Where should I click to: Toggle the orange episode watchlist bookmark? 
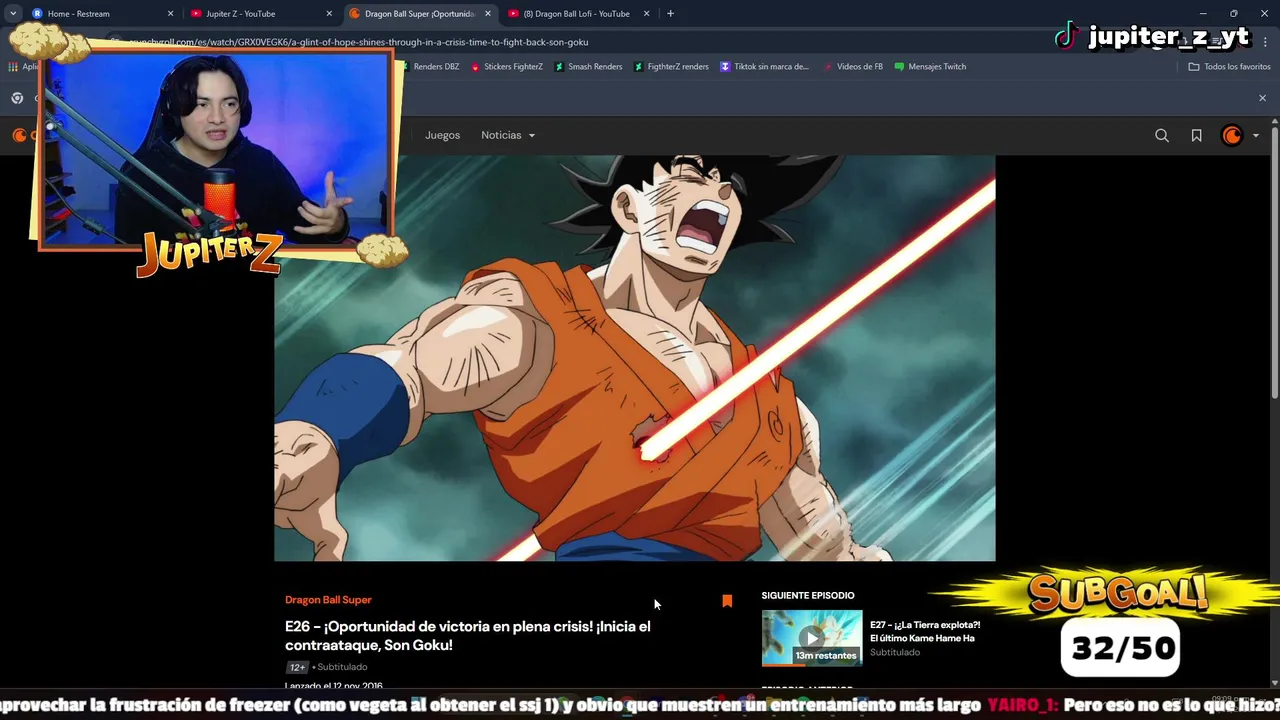pyautogui.click(x=727, y=601)
